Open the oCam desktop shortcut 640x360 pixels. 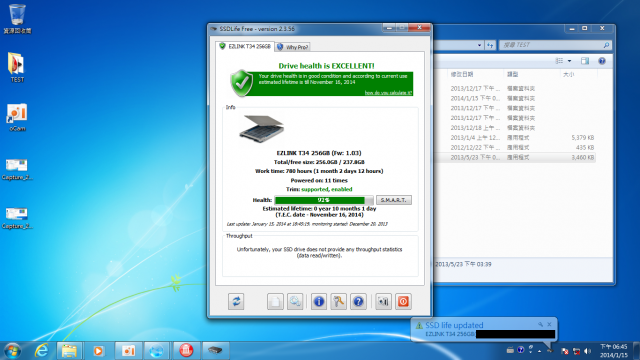[x=17, y=117]
